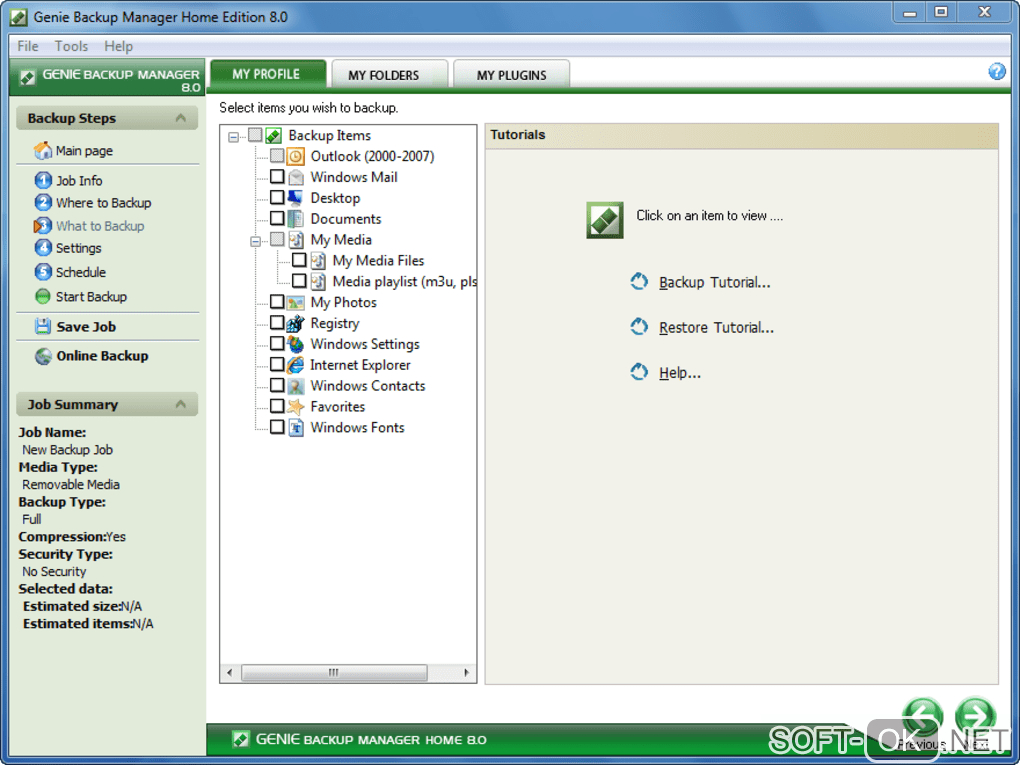Tick the Media playlist checkbox
Screen dimensions: 1020x765
299,281
